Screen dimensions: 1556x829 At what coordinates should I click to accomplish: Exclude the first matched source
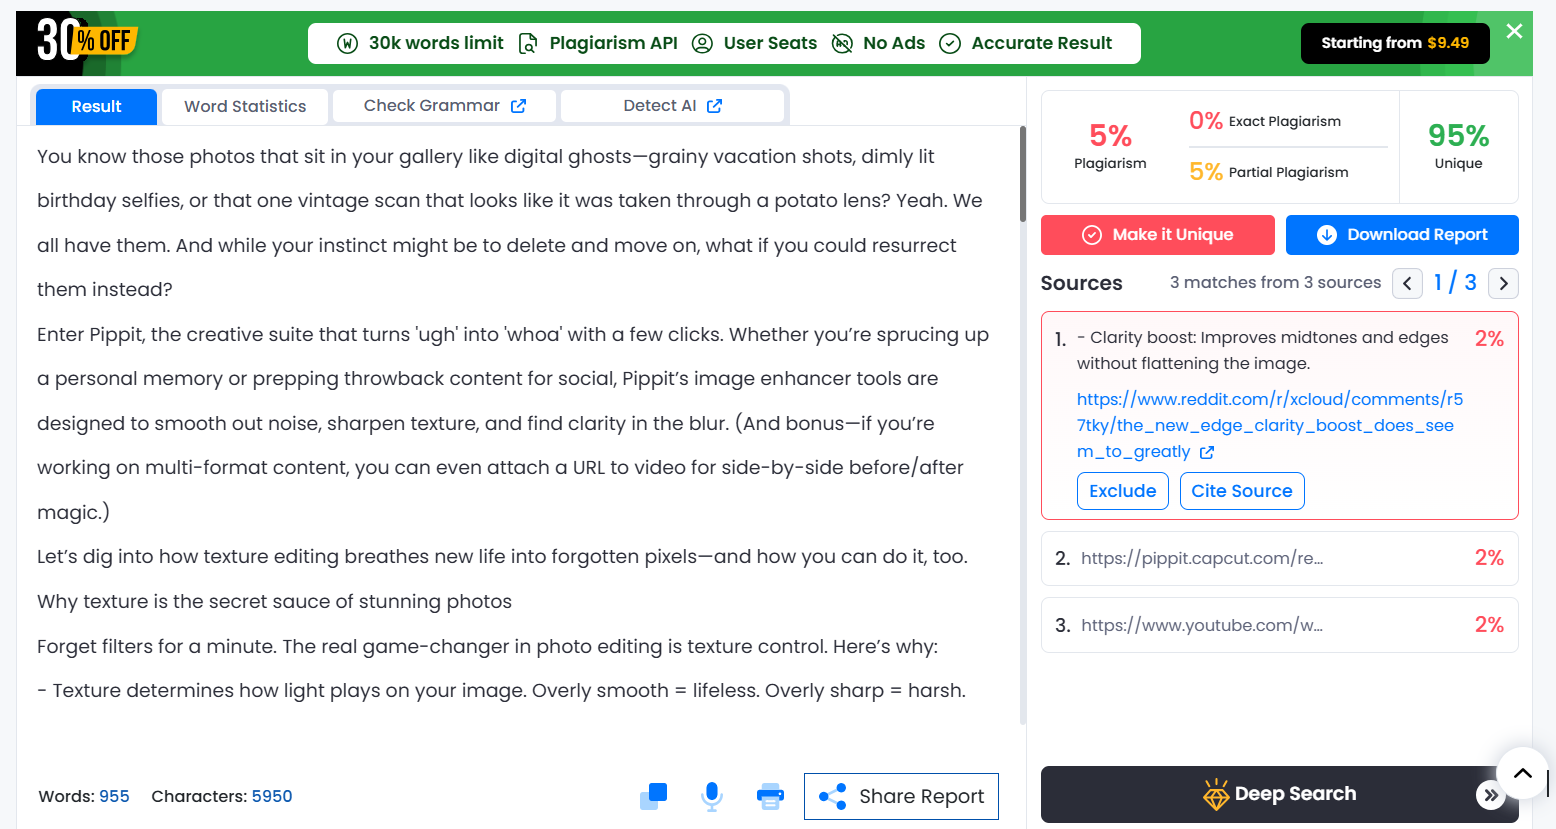1122,491
